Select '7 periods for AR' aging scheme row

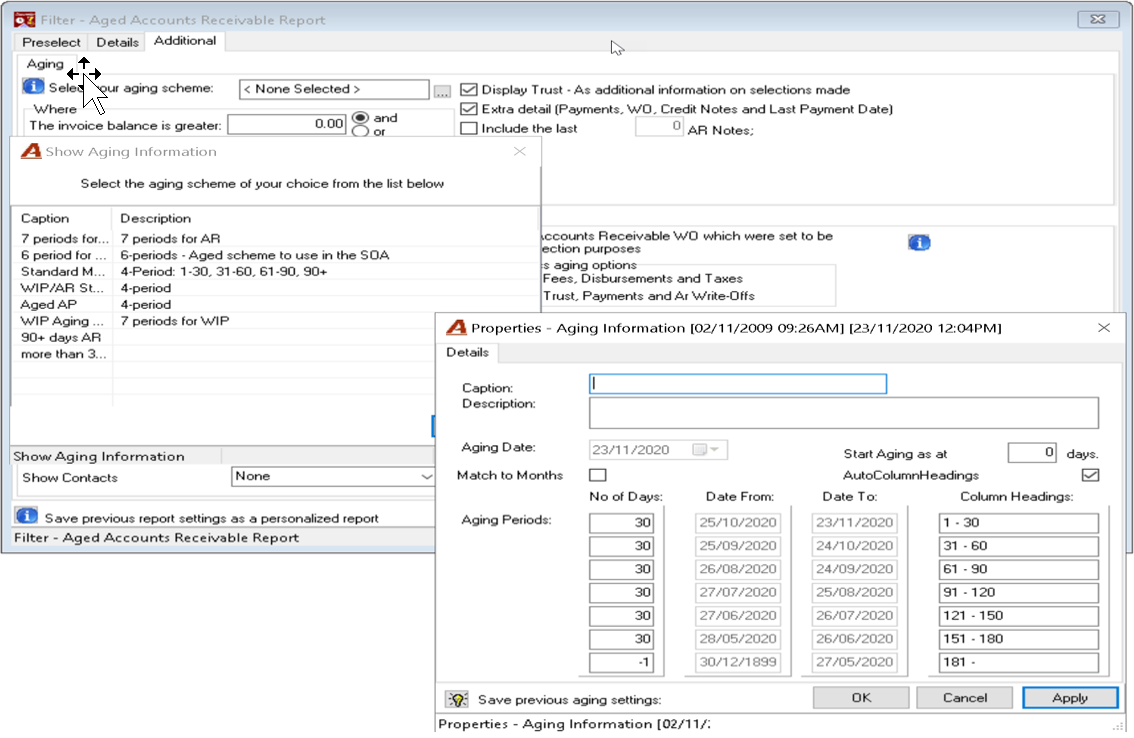[275, 238]
